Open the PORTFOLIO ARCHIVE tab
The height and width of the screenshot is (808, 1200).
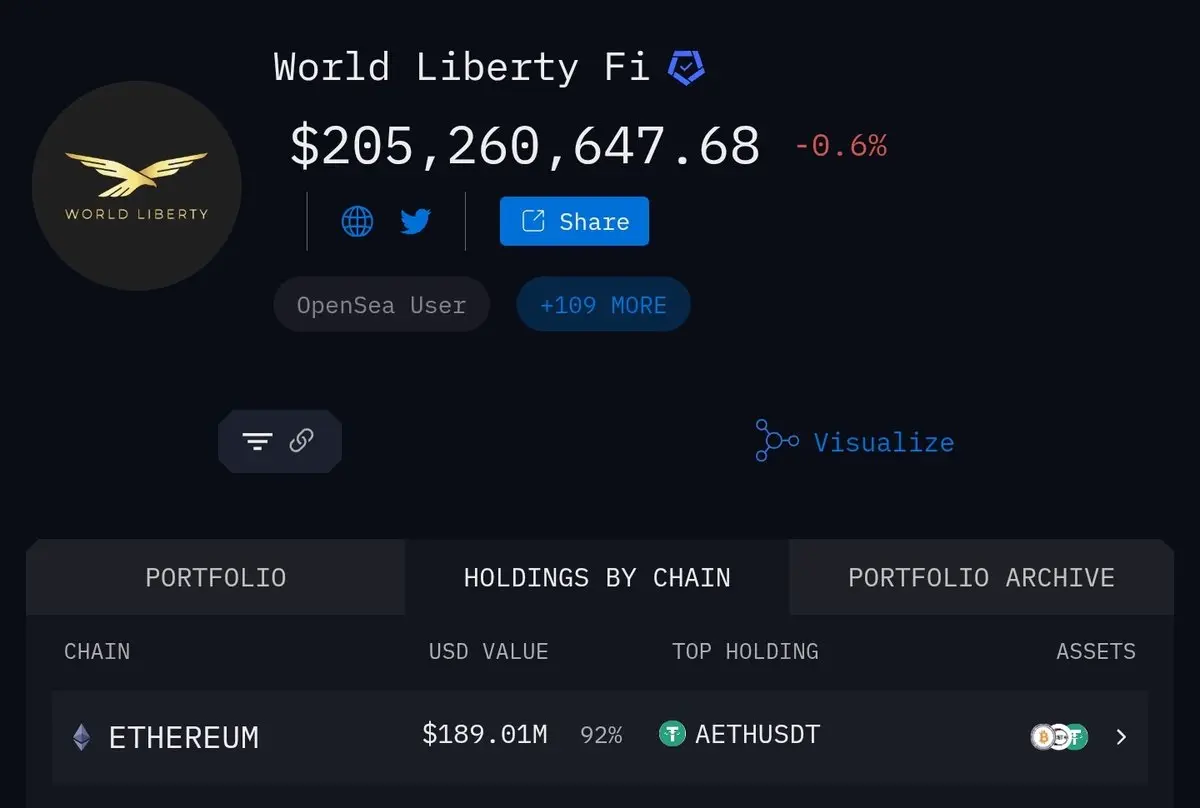coord(981,577)
